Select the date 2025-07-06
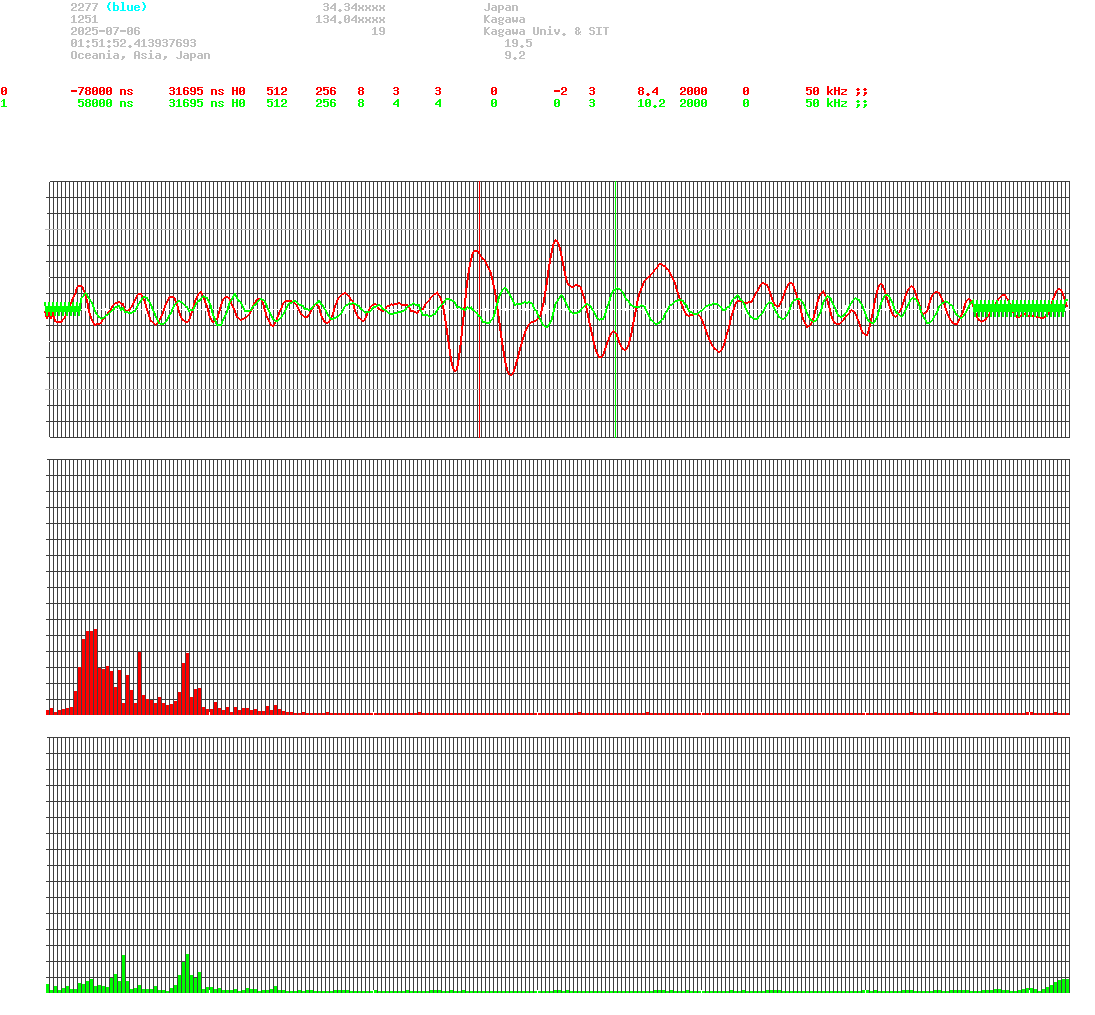1095x1015 pixels. click(105, 31)
